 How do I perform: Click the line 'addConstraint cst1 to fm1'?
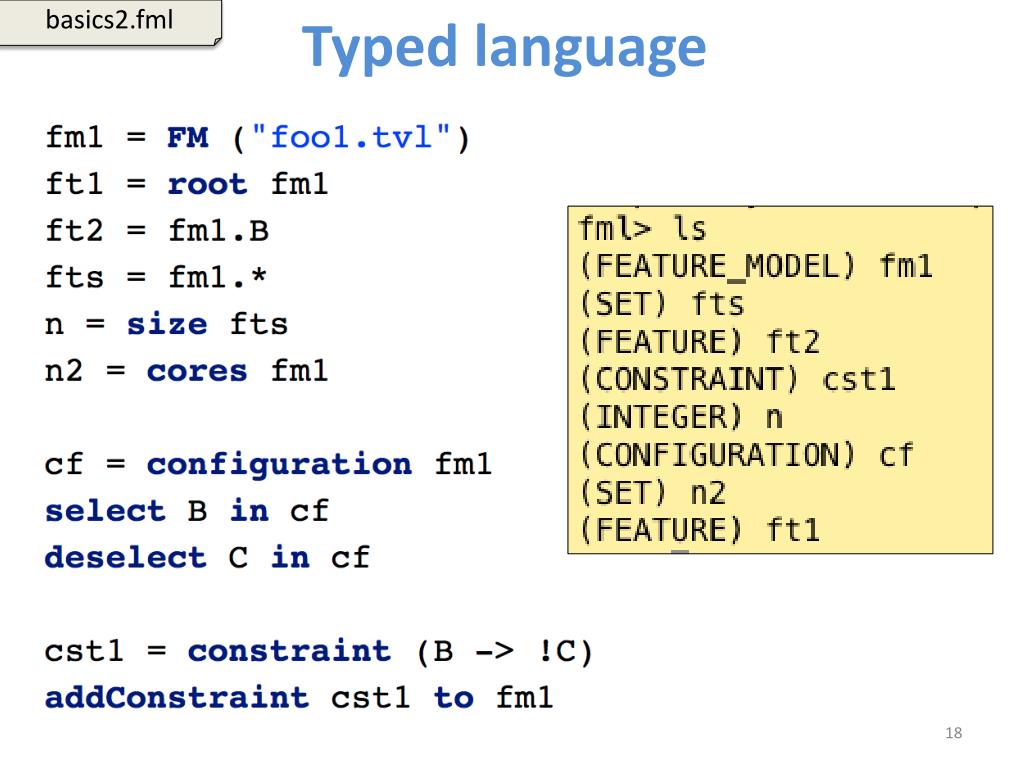[x=298, y=697]
